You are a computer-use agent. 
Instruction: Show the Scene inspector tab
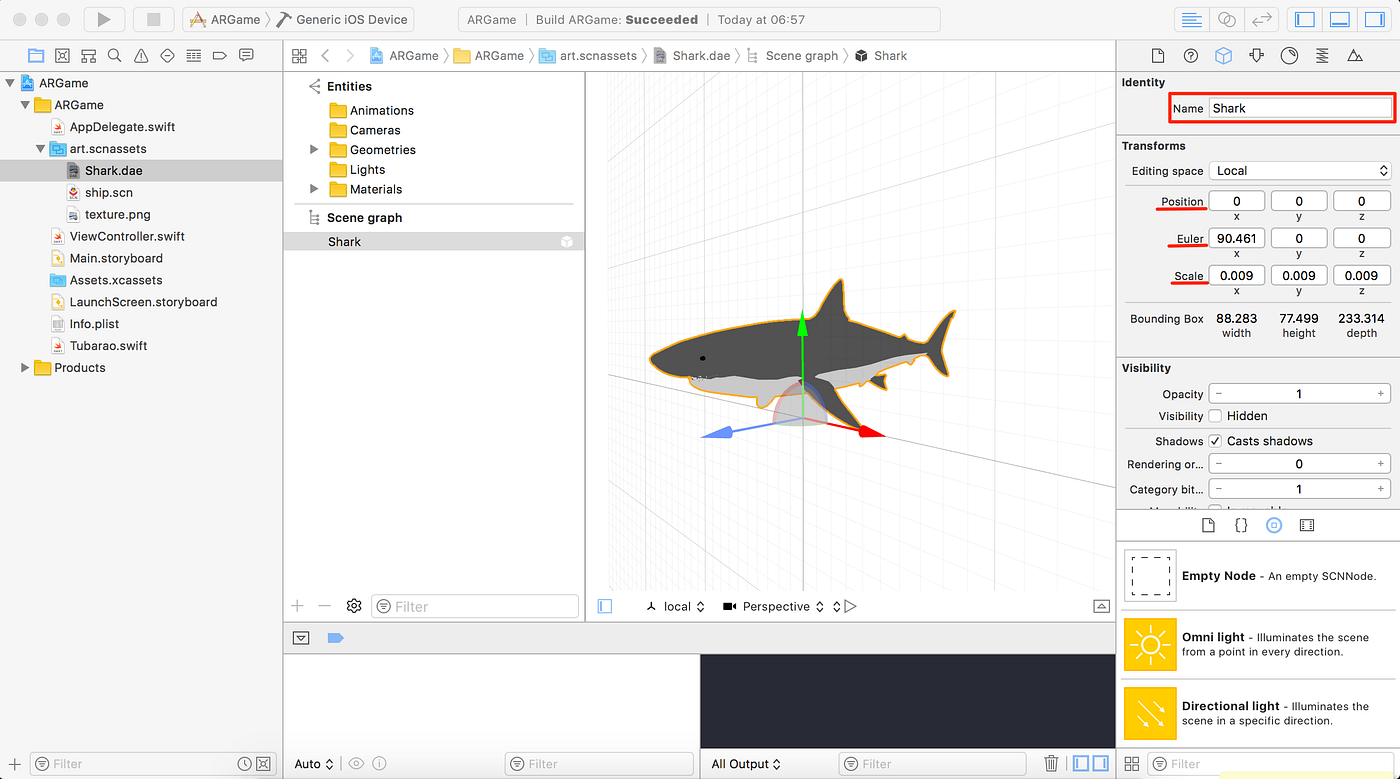click(1355, 56)
